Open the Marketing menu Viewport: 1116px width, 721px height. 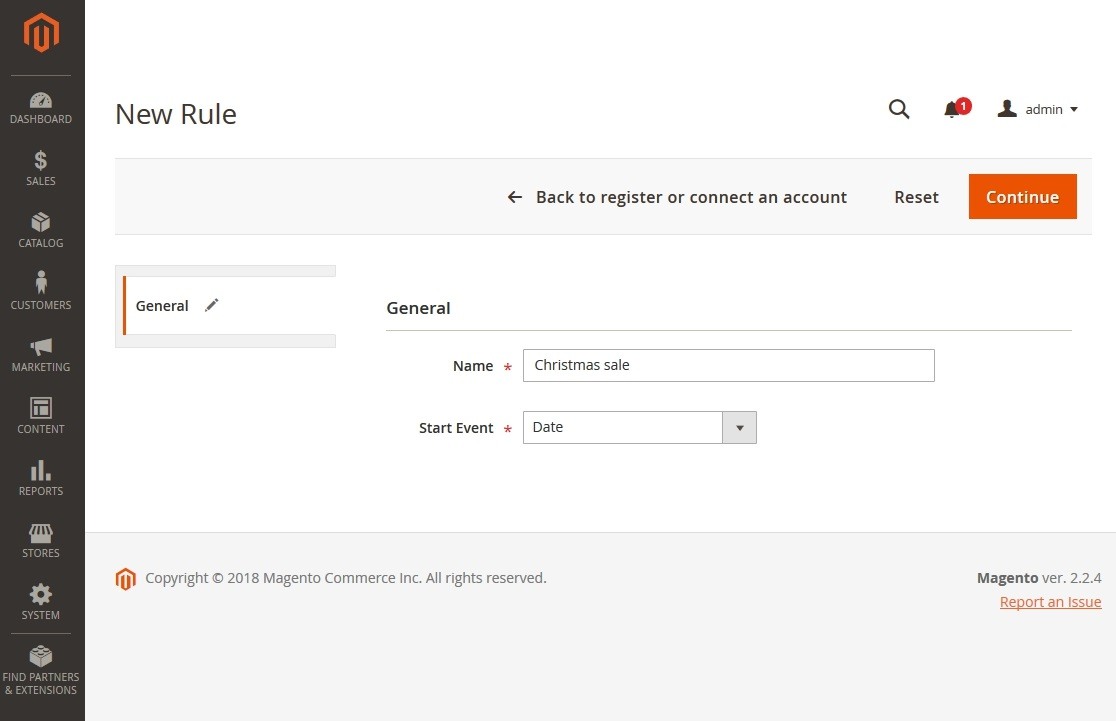pos(41,354)
